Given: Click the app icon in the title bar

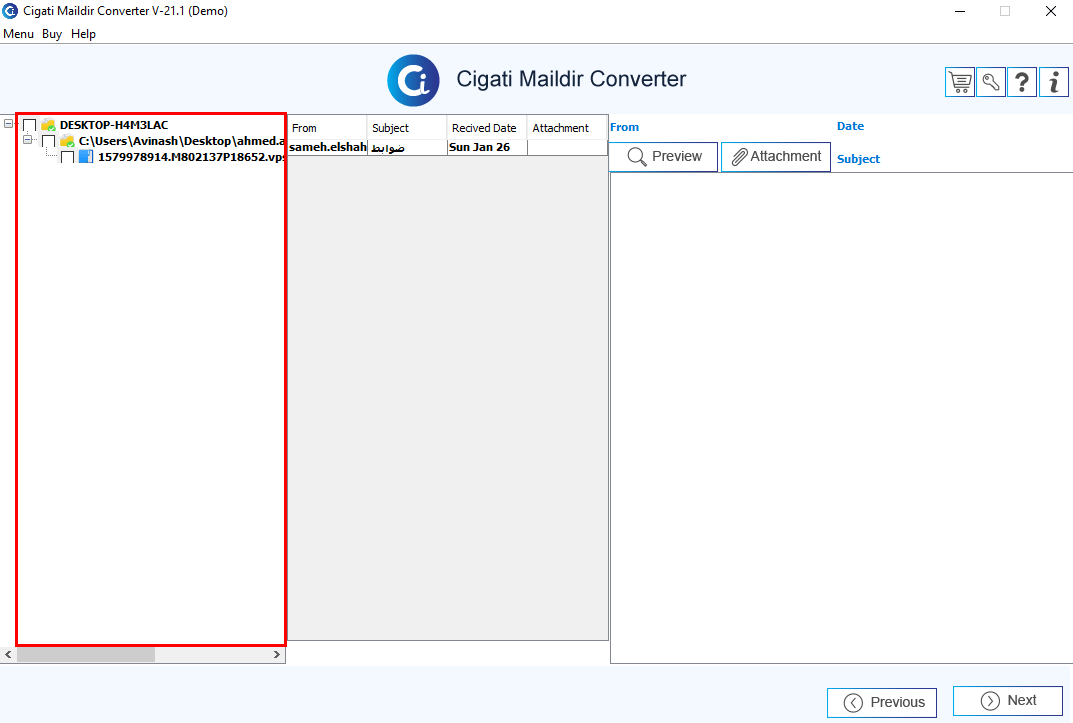Looking at the screenshot, I should click(x=10, y=11).
